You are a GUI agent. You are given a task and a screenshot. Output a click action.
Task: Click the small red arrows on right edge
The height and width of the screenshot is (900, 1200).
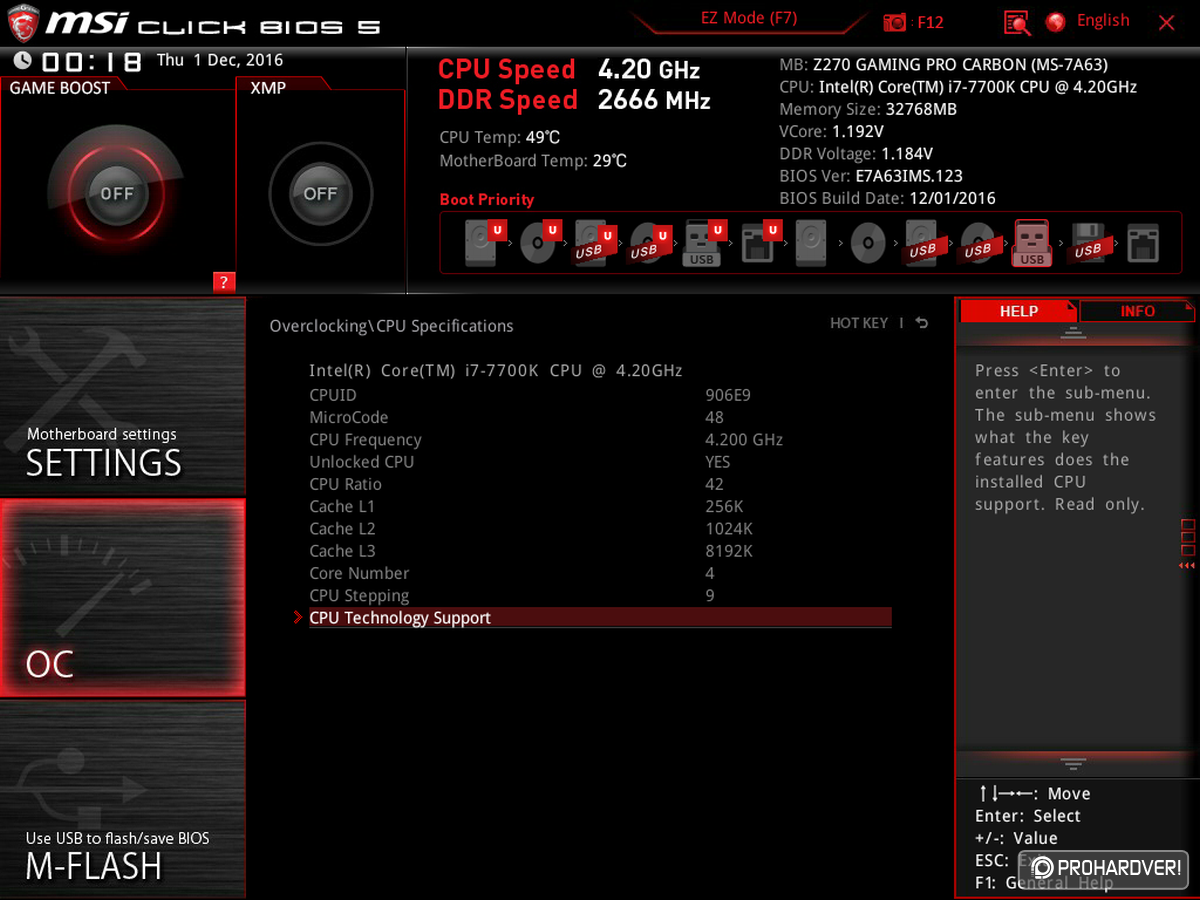1187,566
